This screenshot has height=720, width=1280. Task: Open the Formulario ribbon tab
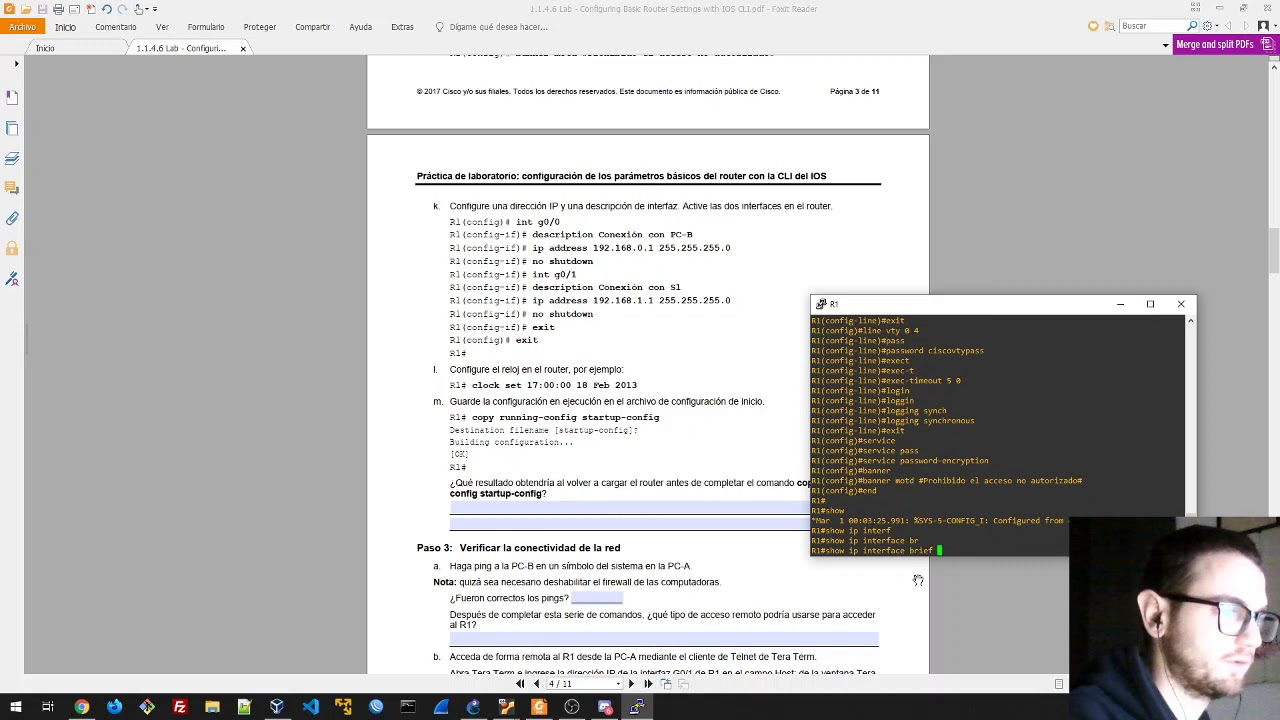[x=206, y=27]
